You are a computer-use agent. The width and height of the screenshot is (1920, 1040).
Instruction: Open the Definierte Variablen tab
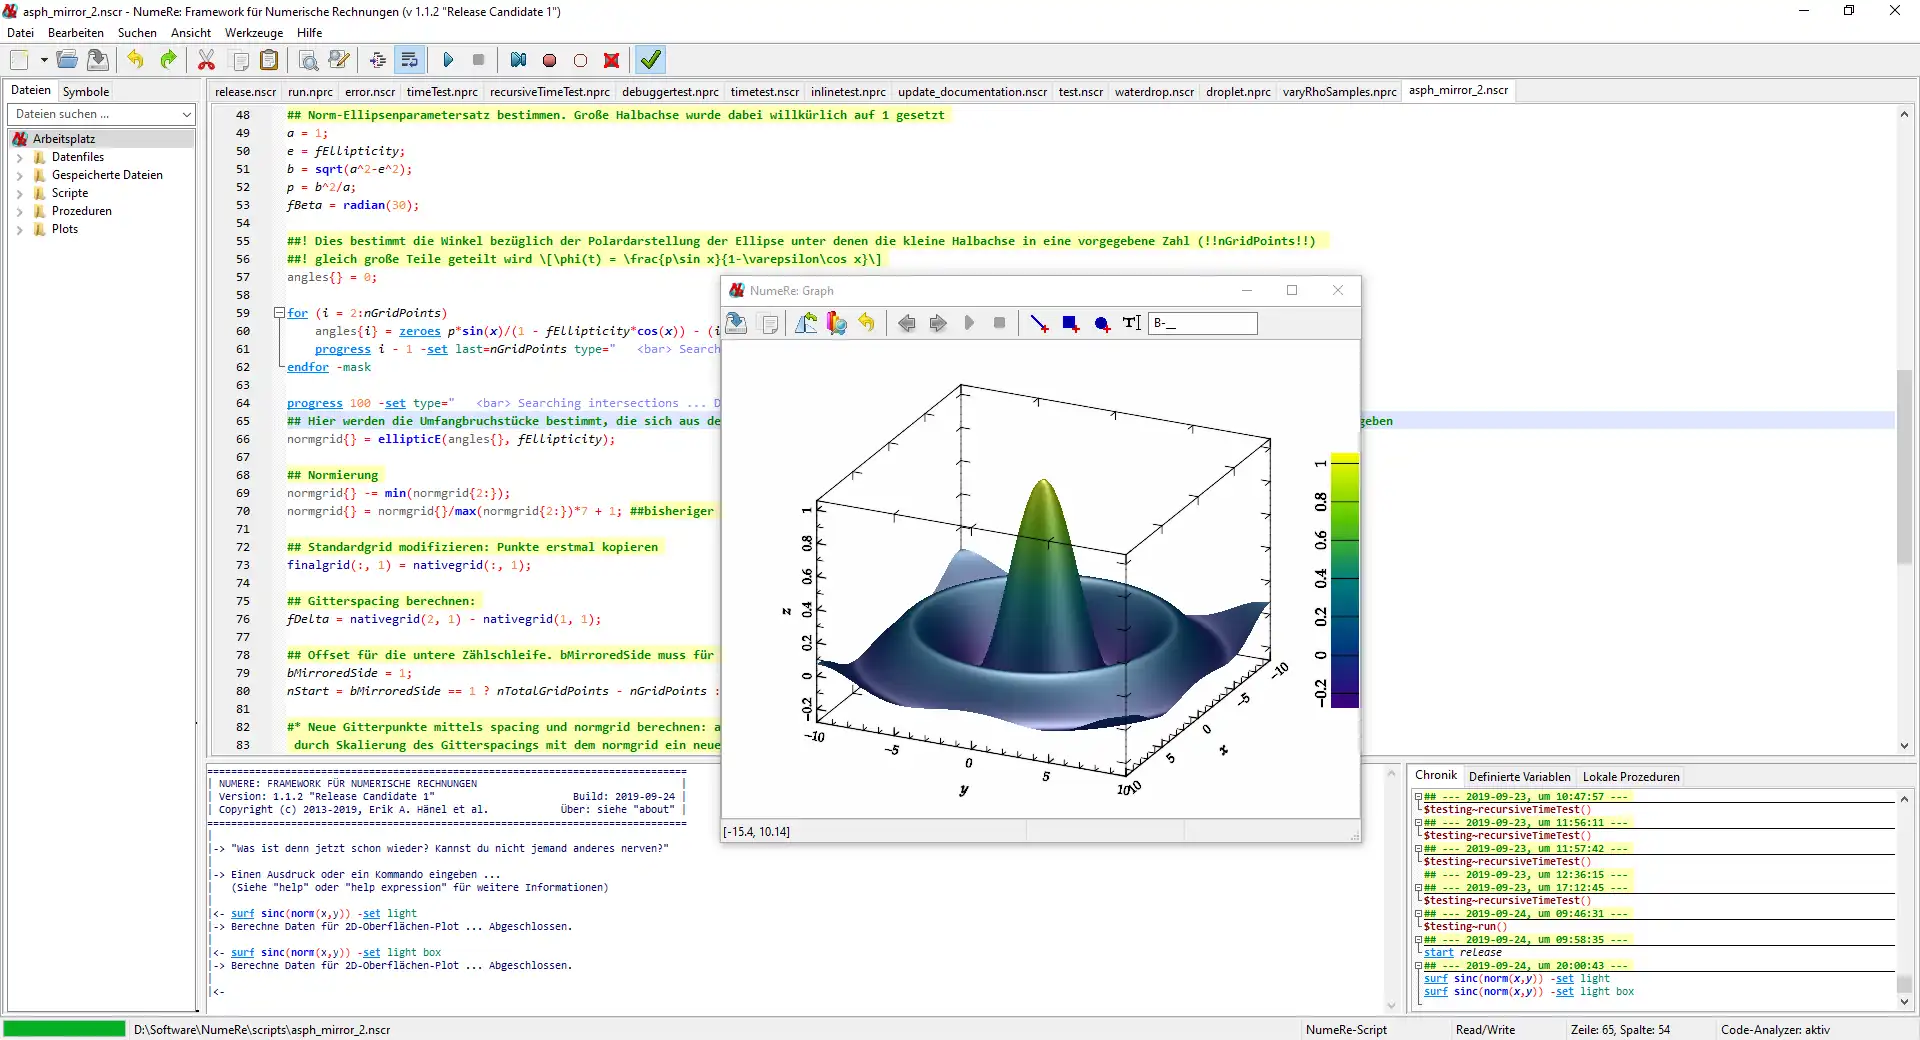point(1519,777)
